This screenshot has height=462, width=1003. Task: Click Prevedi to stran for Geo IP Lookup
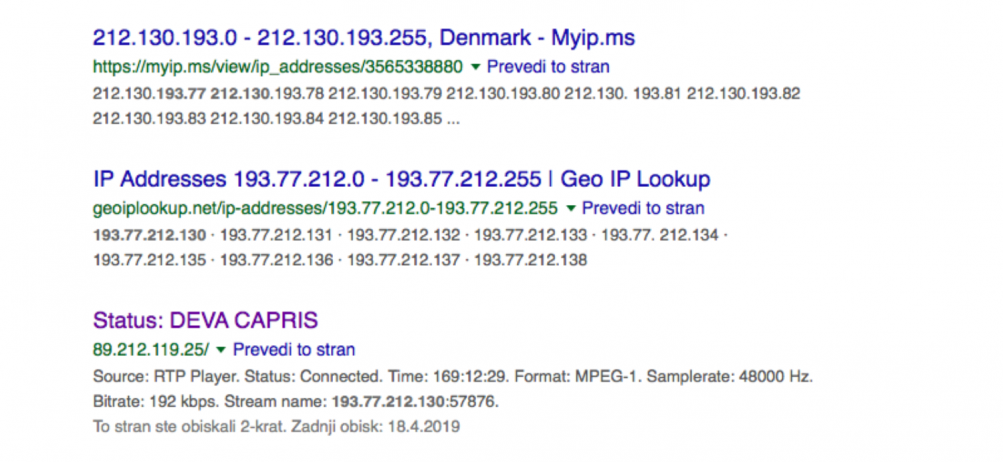[643, 208]
